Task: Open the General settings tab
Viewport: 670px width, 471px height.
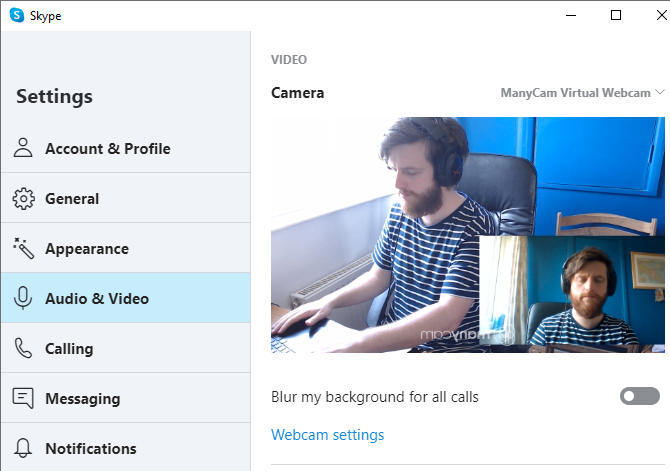Action: click(x=72, y=199)
